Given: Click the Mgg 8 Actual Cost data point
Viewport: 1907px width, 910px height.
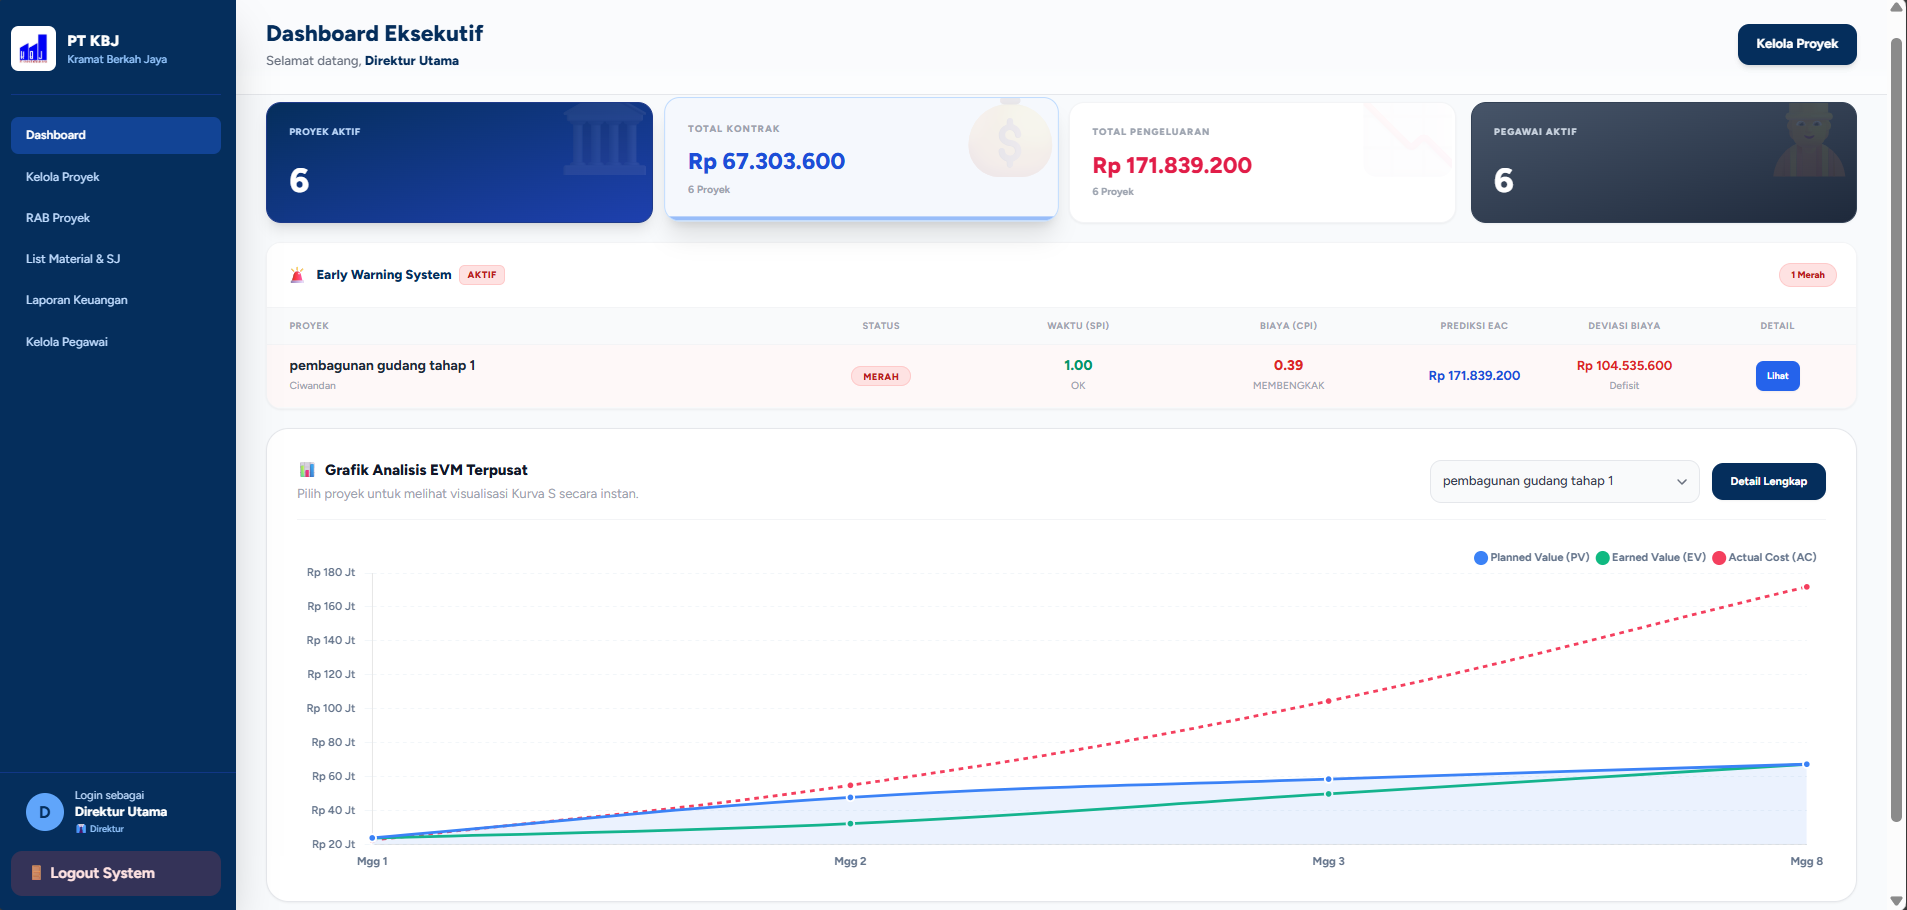Looking at the screenshot, I should (1806, 587).
